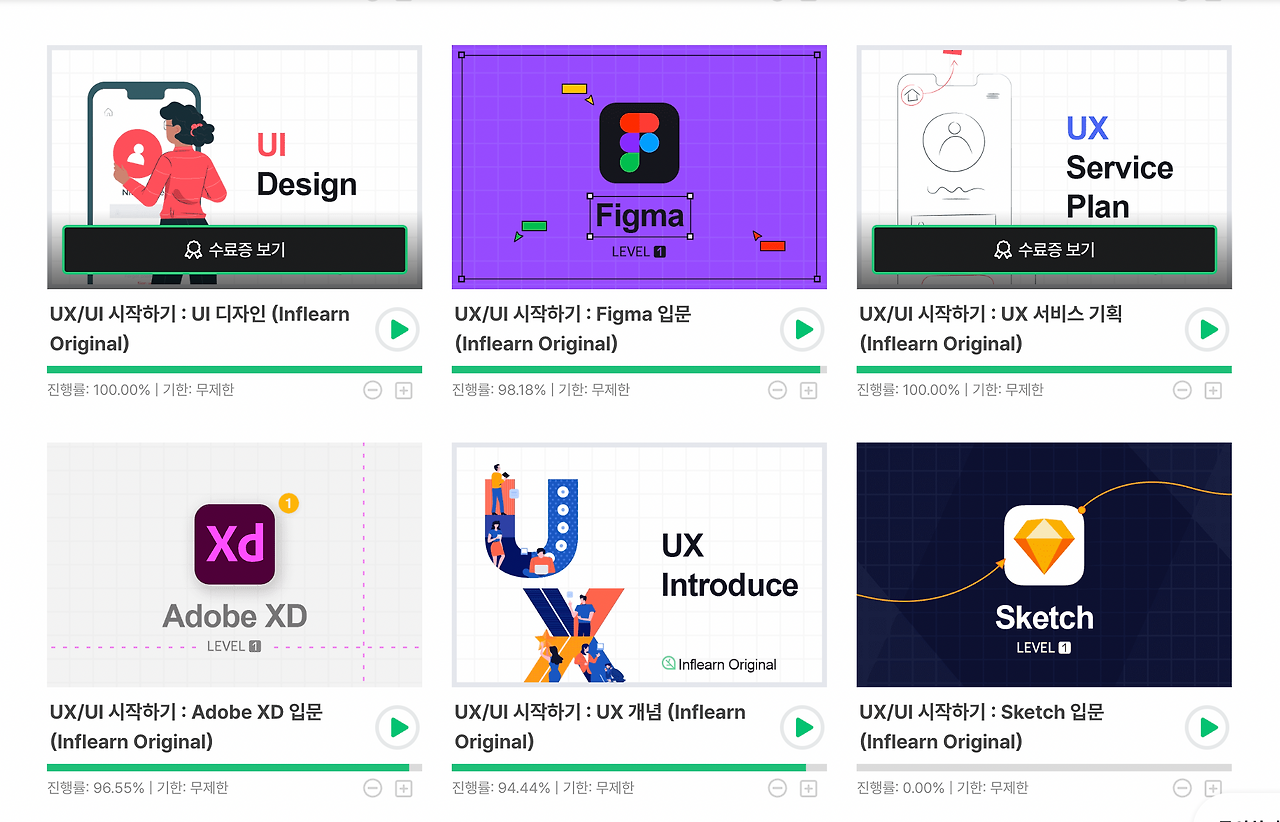Click the empty progress bar of Sketch 입문 course
The image size is (1280, 822).
1044,768
